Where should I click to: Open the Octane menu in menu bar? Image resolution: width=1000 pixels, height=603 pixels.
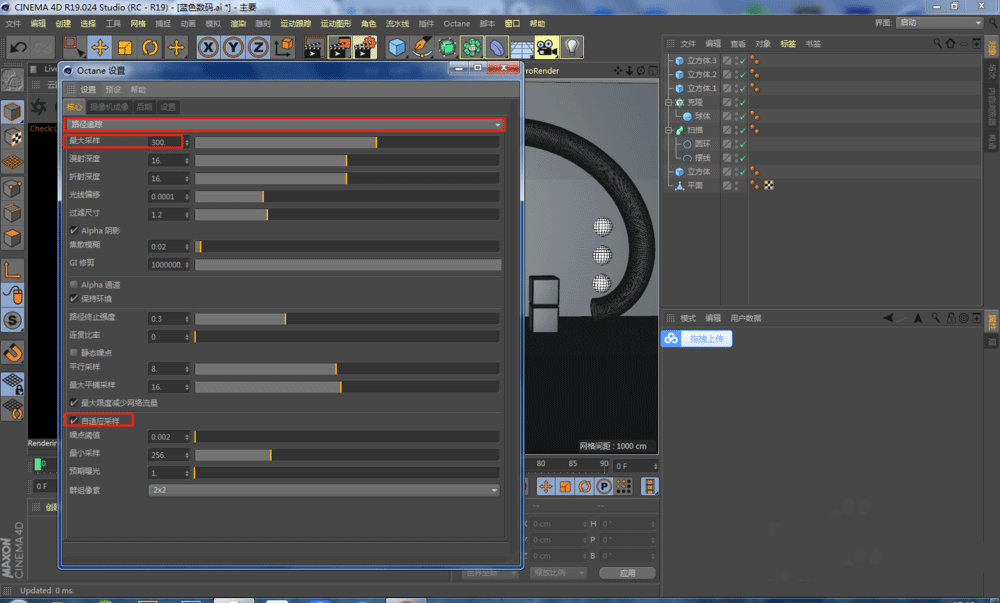(x=456, y=22)
